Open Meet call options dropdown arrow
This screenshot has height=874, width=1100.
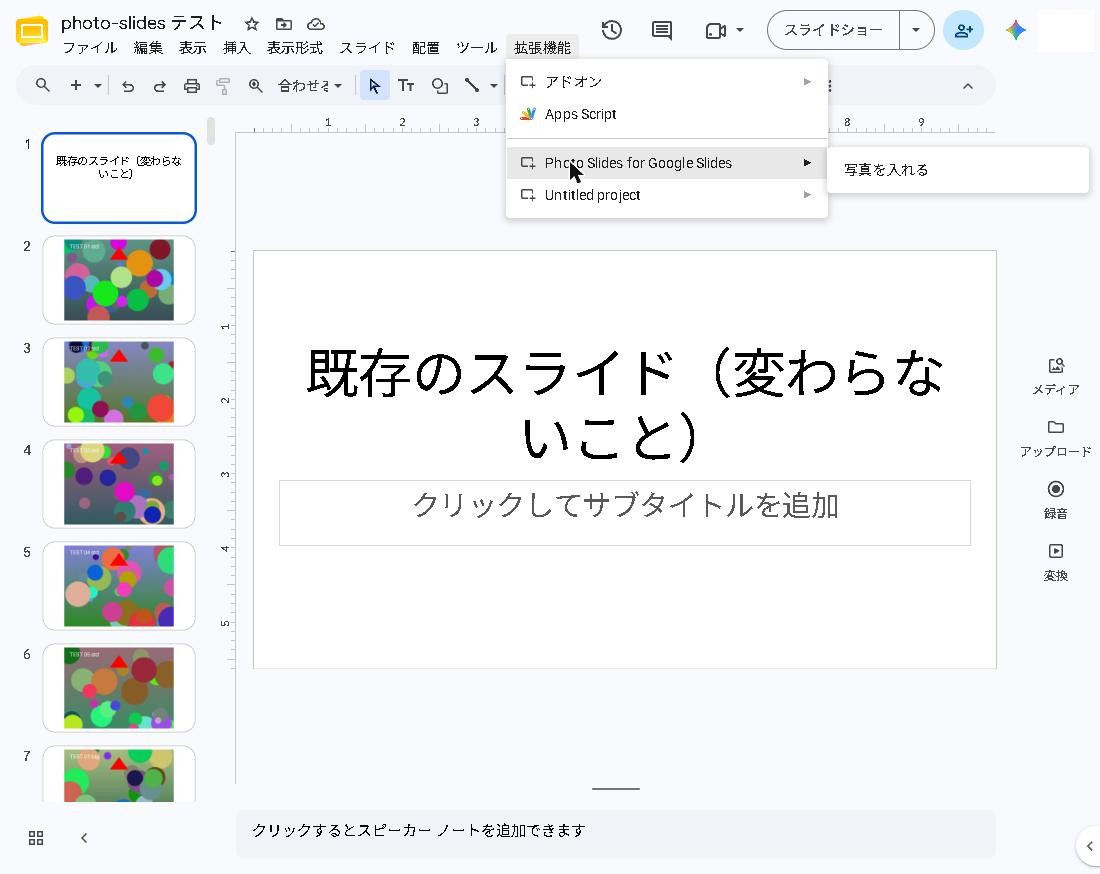739,30
